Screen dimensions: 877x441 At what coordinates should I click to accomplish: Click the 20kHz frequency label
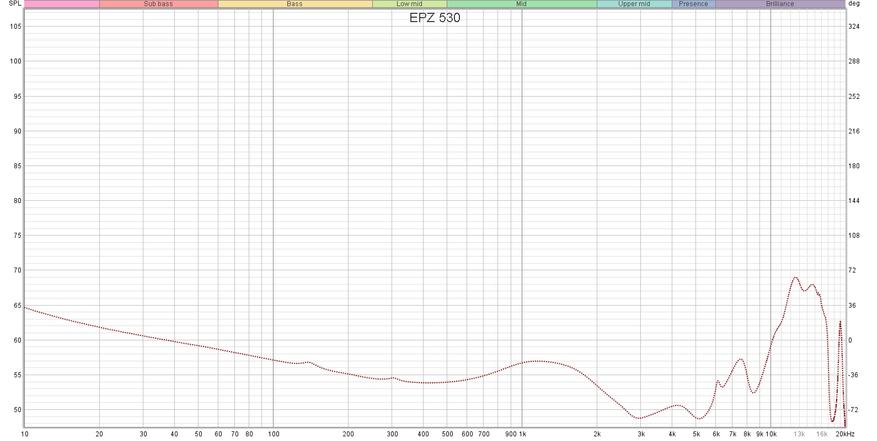(x=845, y=434)
